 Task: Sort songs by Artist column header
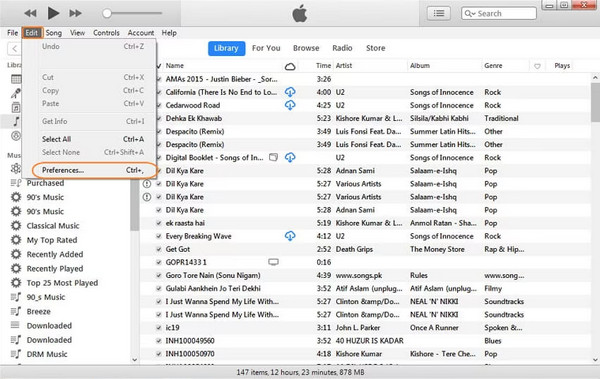pyautogui.click(x=344, y=66)
